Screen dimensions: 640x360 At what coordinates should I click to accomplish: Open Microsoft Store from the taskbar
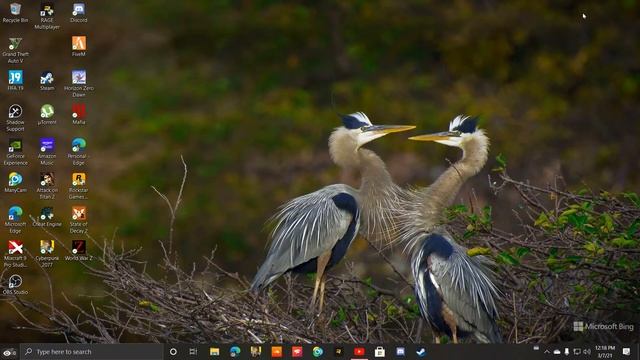click(380, 352)
